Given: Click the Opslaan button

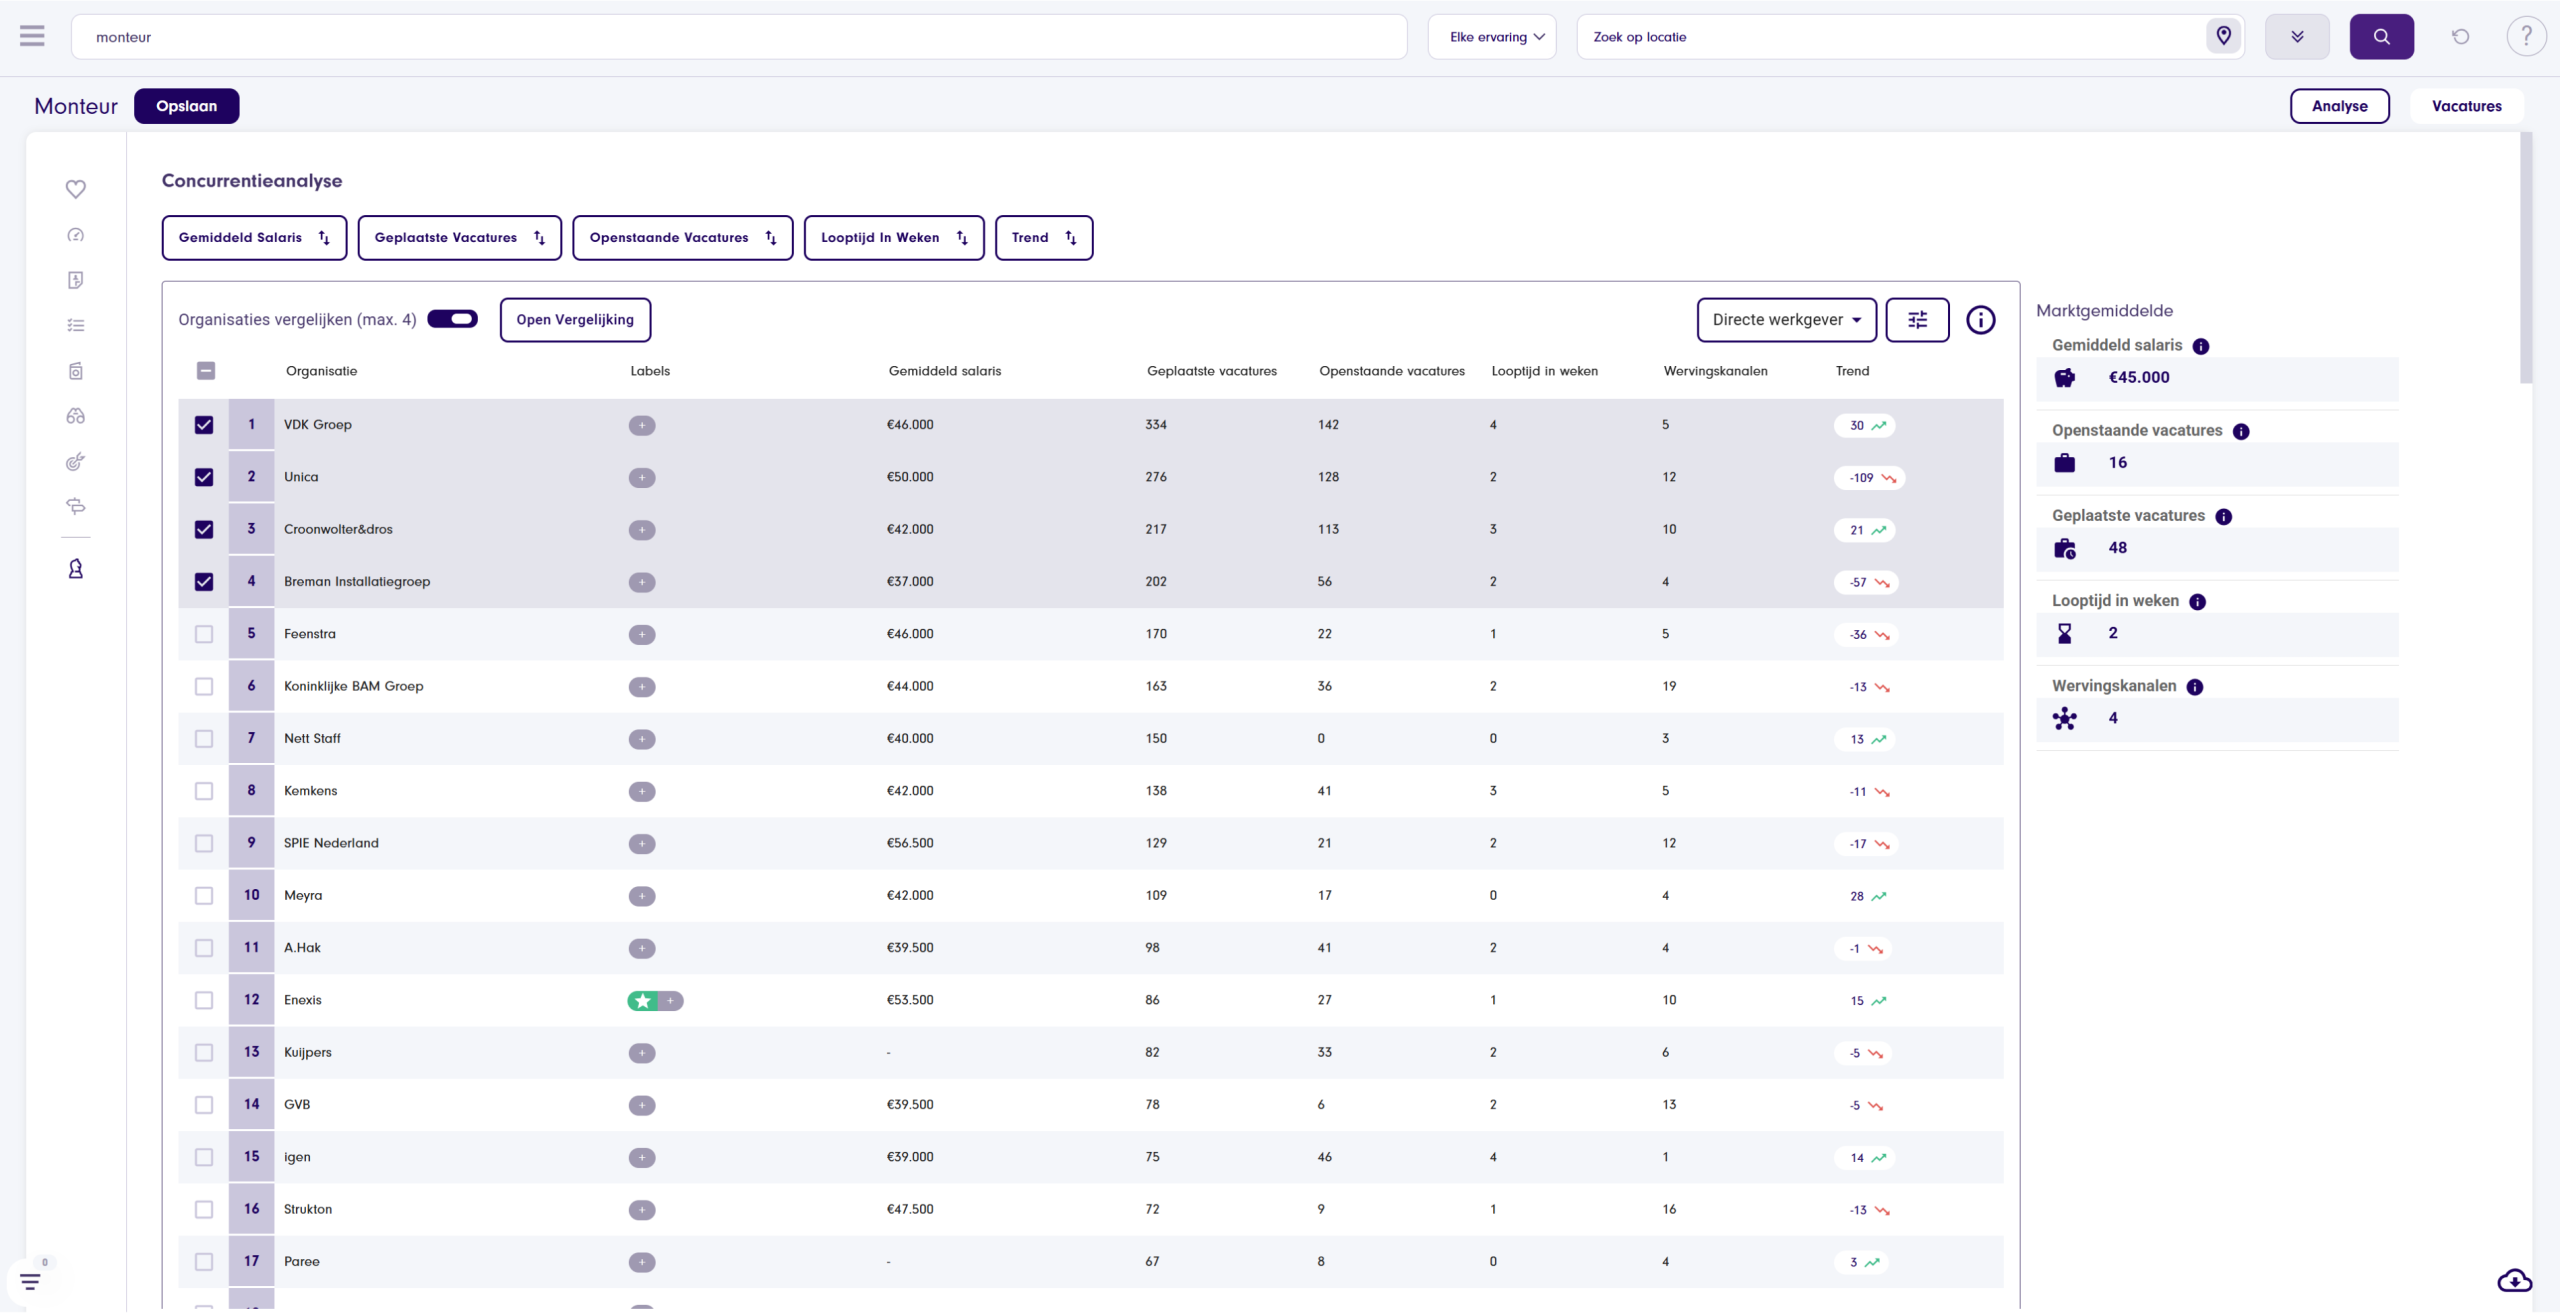Looking at the screenshot, I should tap(186, 106).
